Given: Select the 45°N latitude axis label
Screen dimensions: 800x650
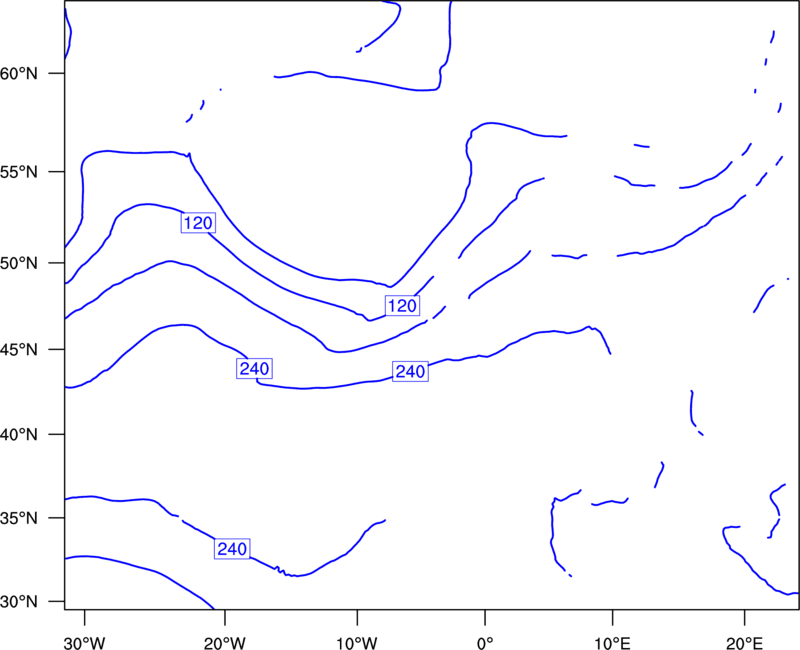Looking at the screenshot, I should (x=19, y=350).
